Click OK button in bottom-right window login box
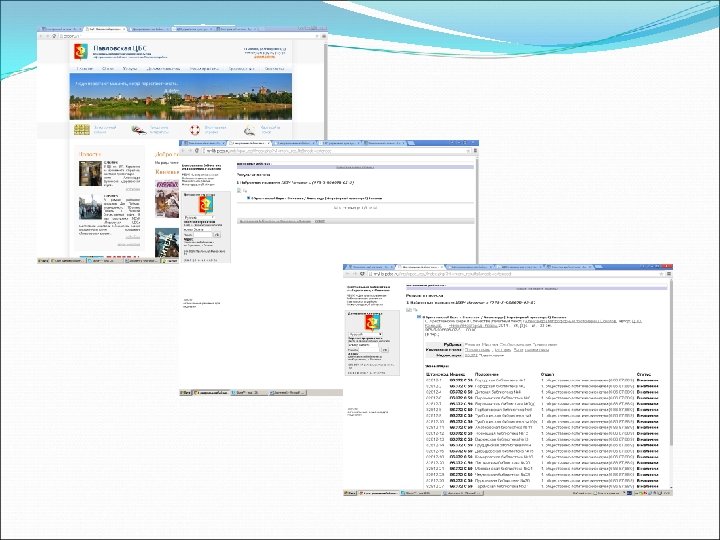 385,350
